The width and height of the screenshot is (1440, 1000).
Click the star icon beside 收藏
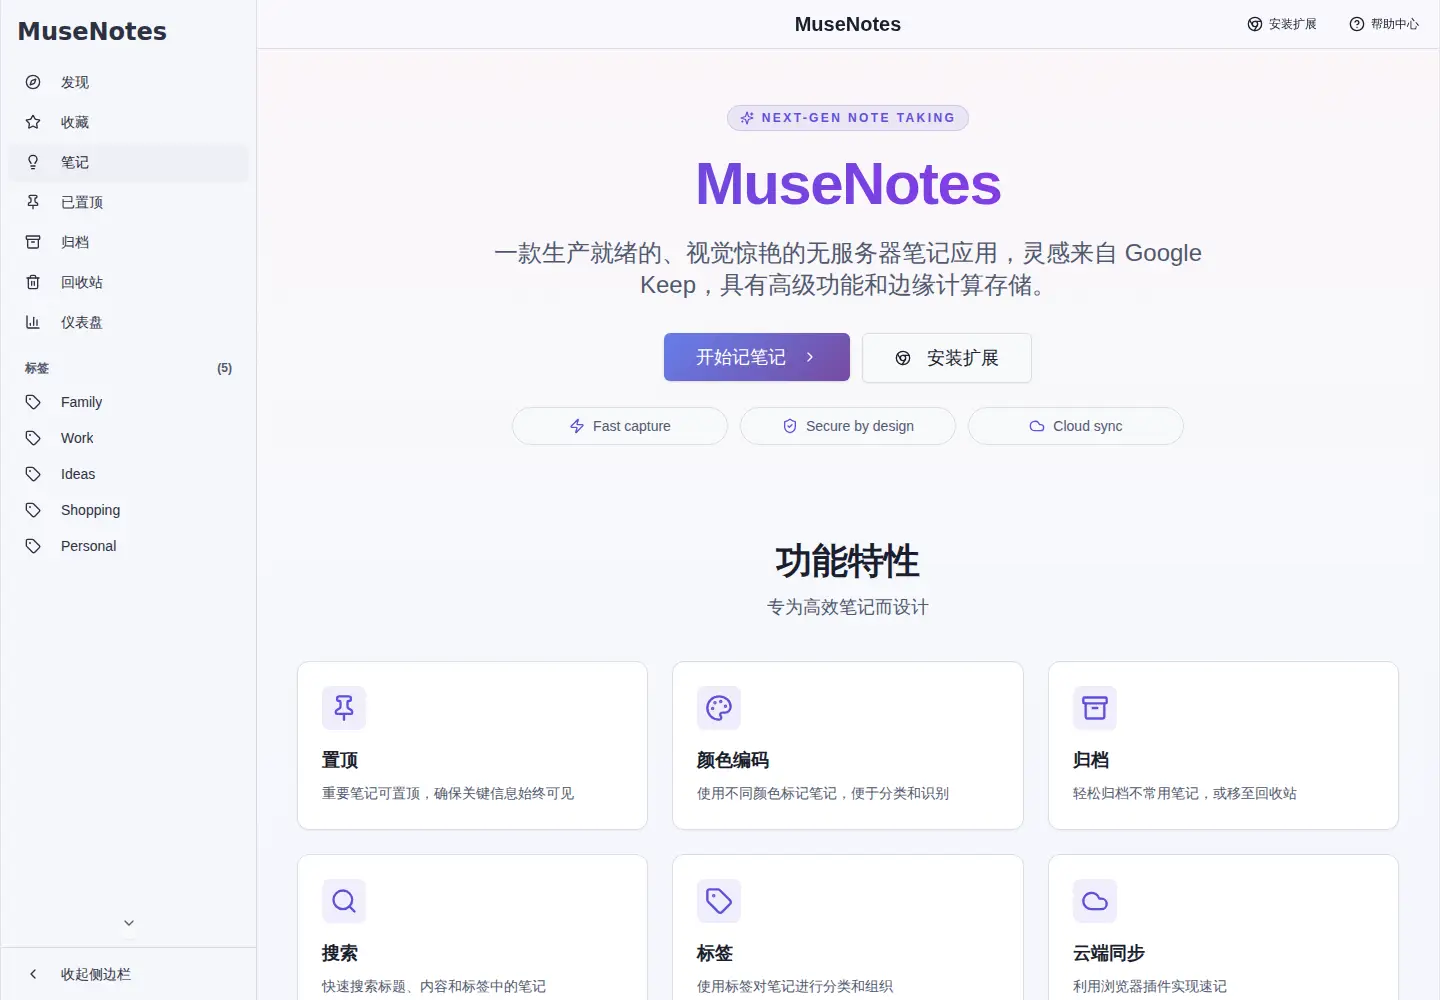click(33, 122)
